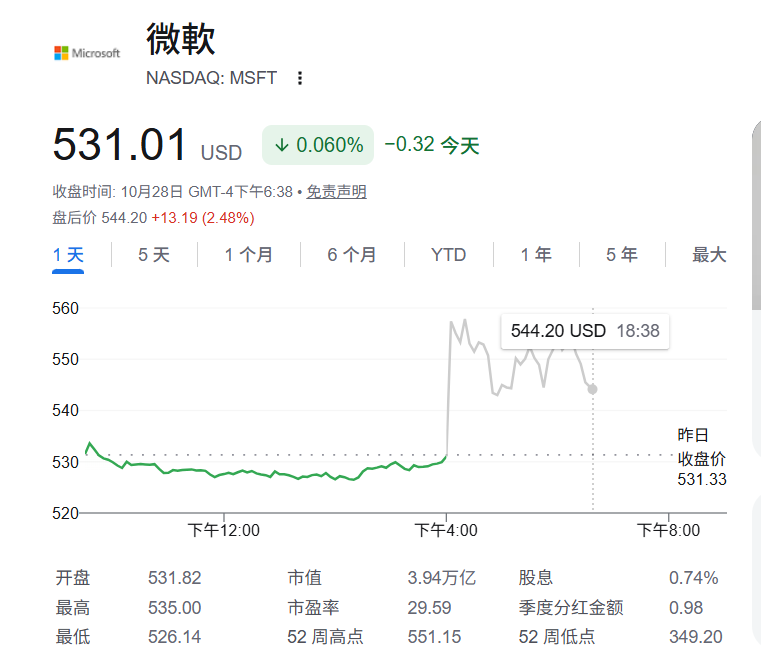The width and height of the screenshot is (761, 657).
Task: Click the 季度分红金额 label
Action: click(x=571, y=608)
